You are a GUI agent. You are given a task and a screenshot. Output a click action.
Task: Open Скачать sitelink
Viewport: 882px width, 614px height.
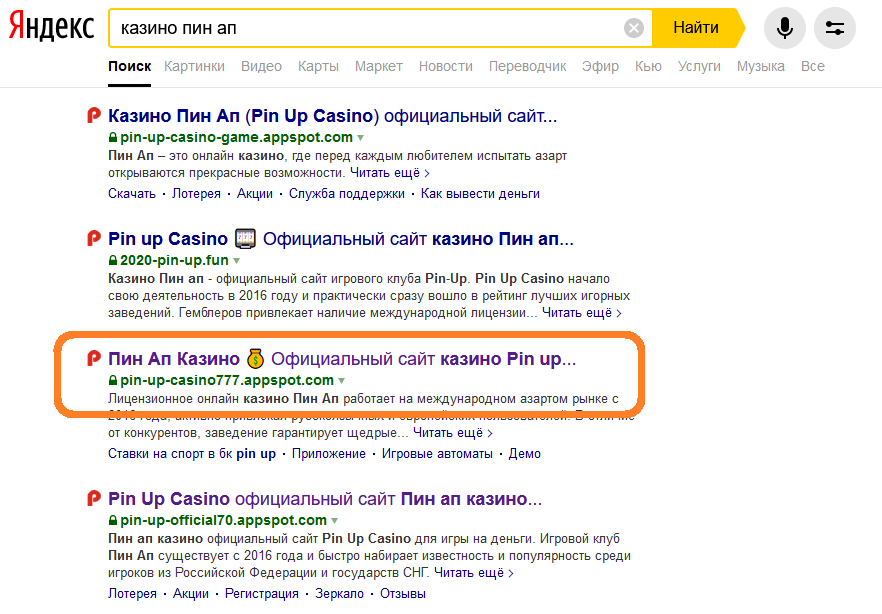click(x=132, y=194)
